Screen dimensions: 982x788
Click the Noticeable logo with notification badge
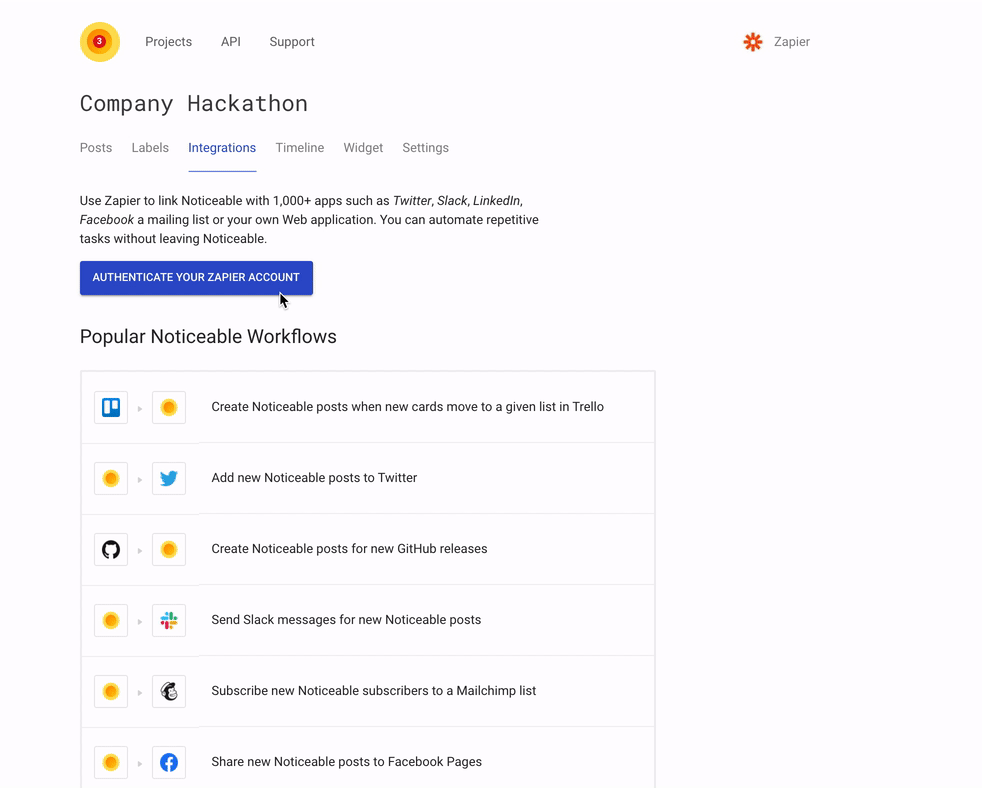pos(100,42)
